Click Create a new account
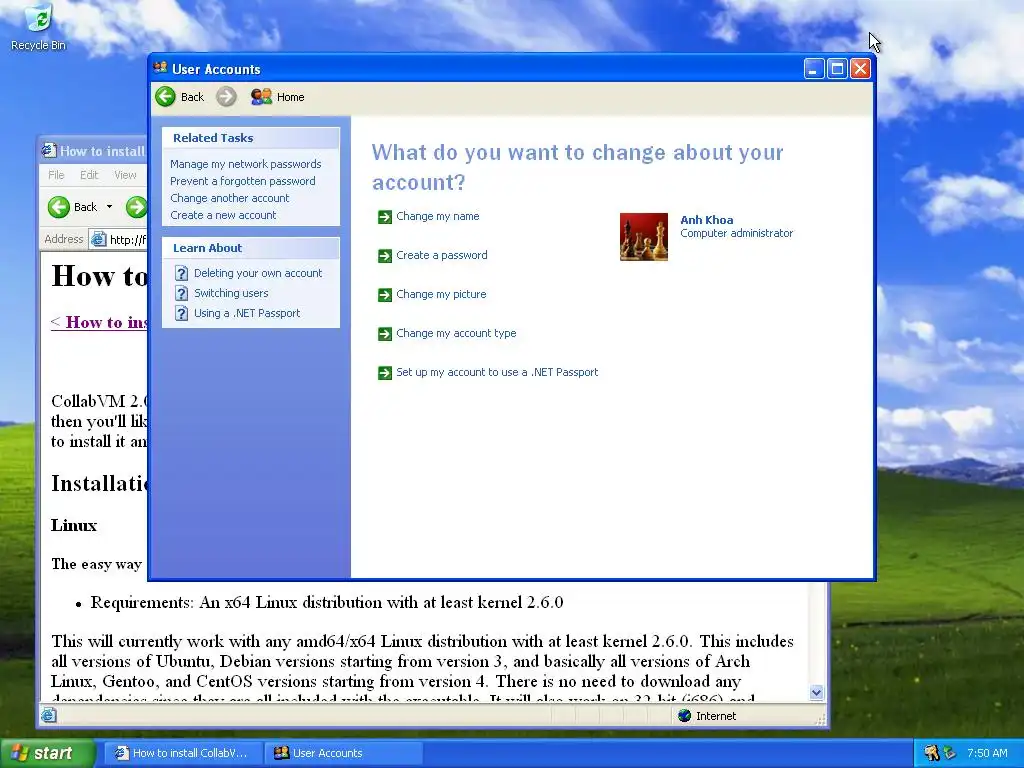The height and width of the screenshot is (768, 1024). pyautogui.click(x=223, y=215)
